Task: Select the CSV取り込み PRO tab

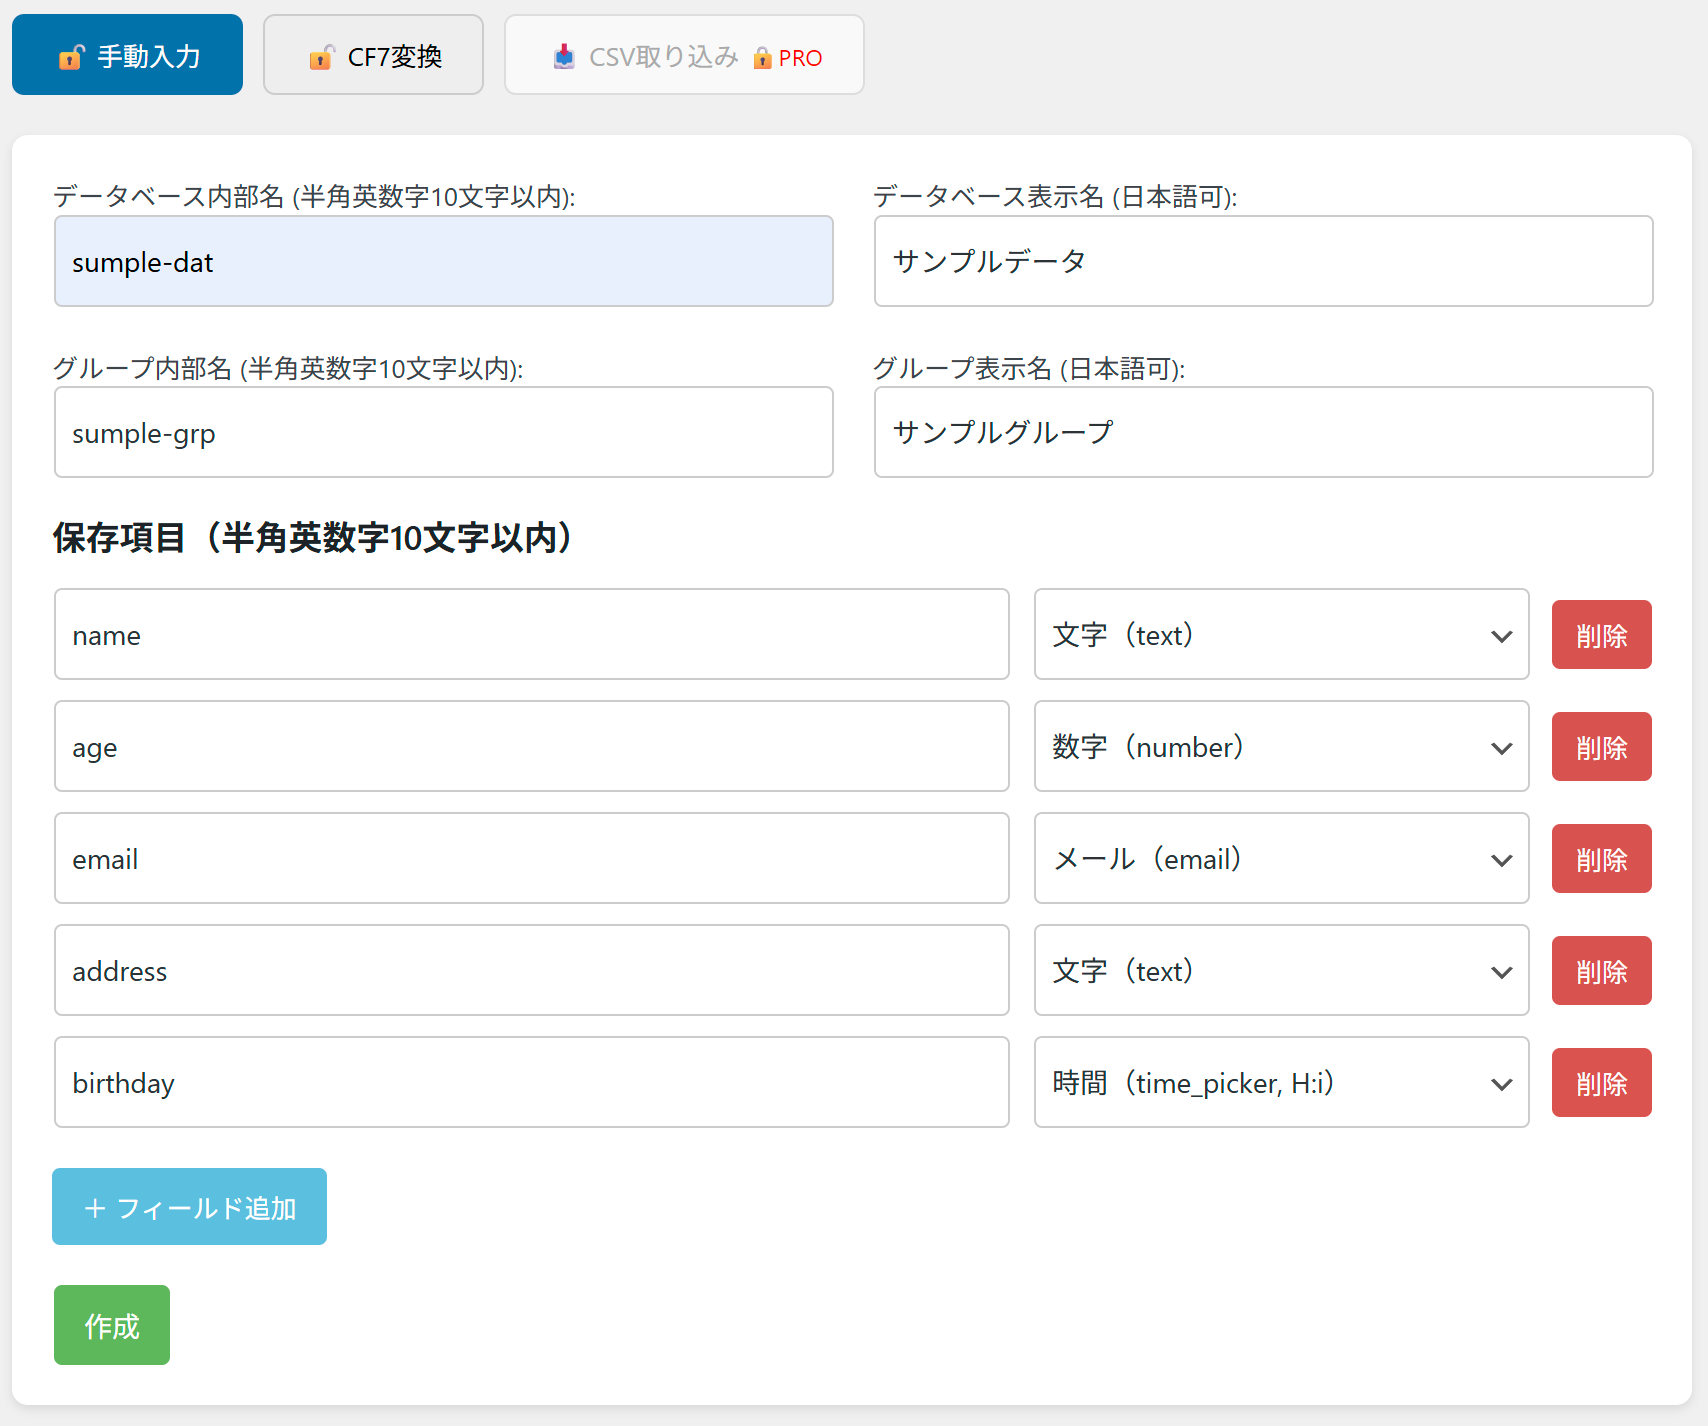Action: (x=684, y=56)
